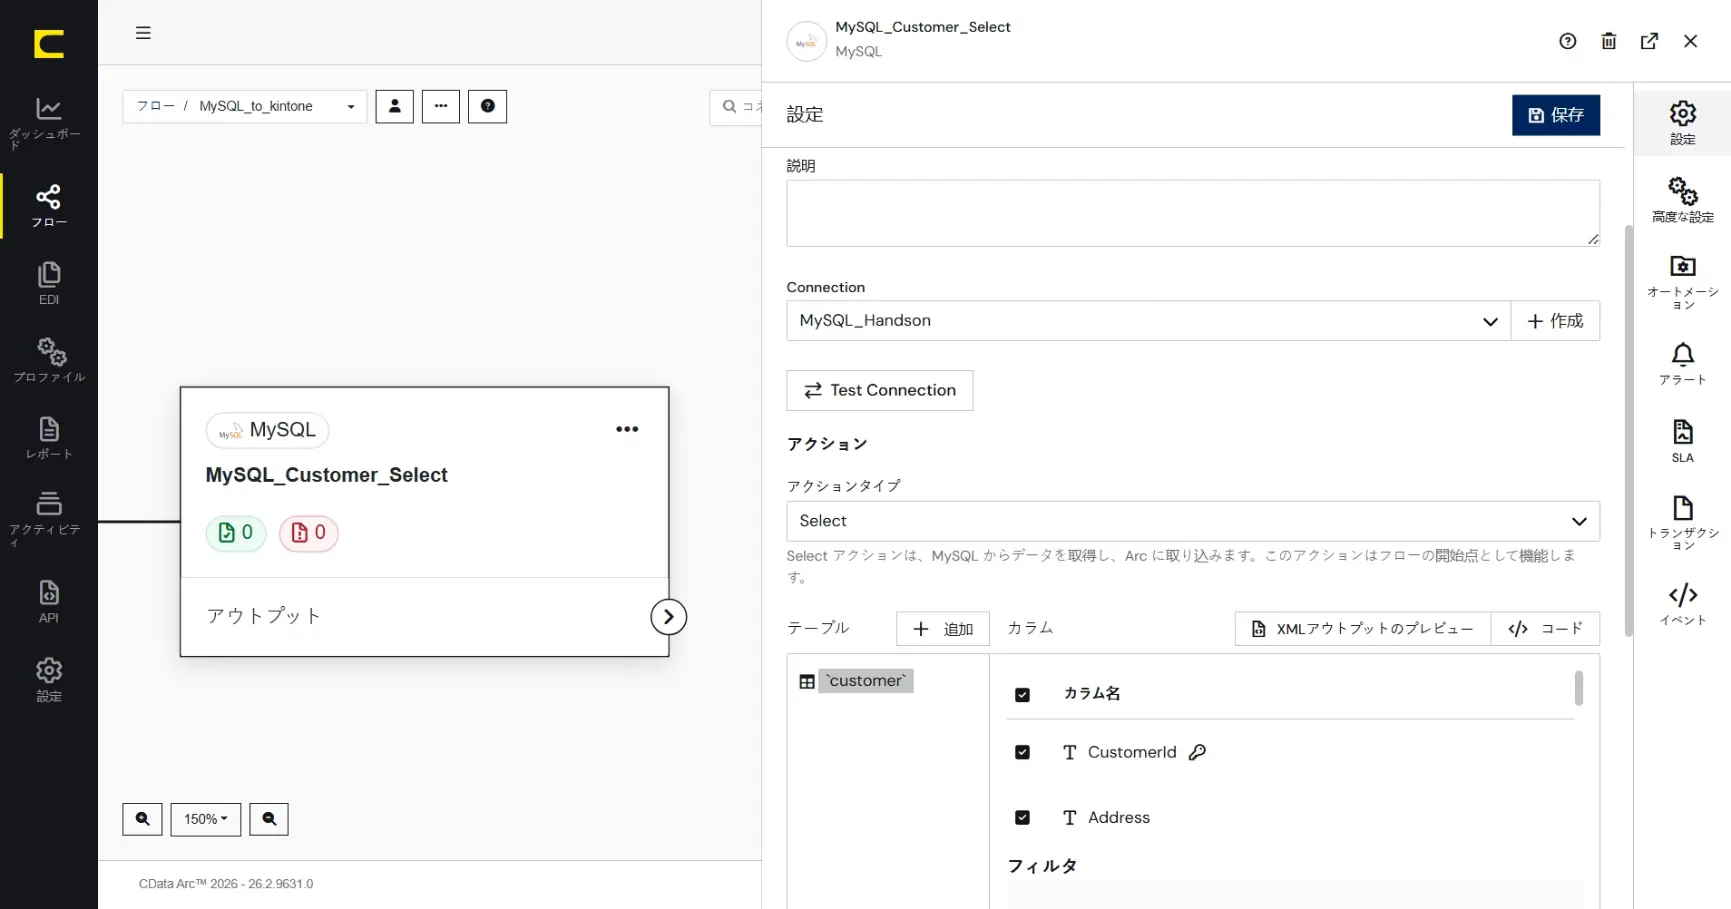
Task: Uncheck the CustomerId column checkbox
Action: click(x=1022, y=752)
